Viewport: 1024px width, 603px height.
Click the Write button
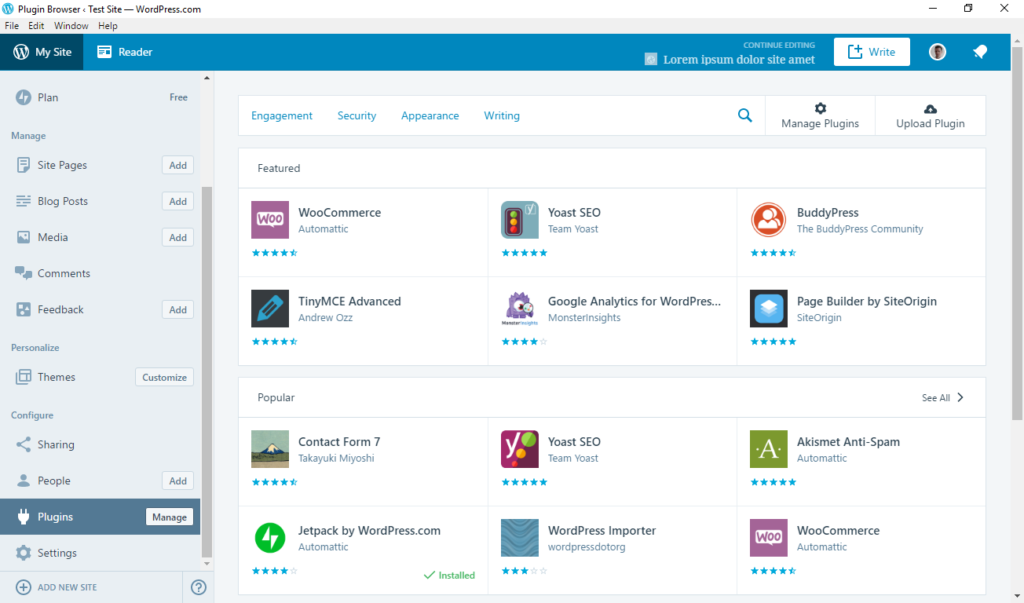871,51
